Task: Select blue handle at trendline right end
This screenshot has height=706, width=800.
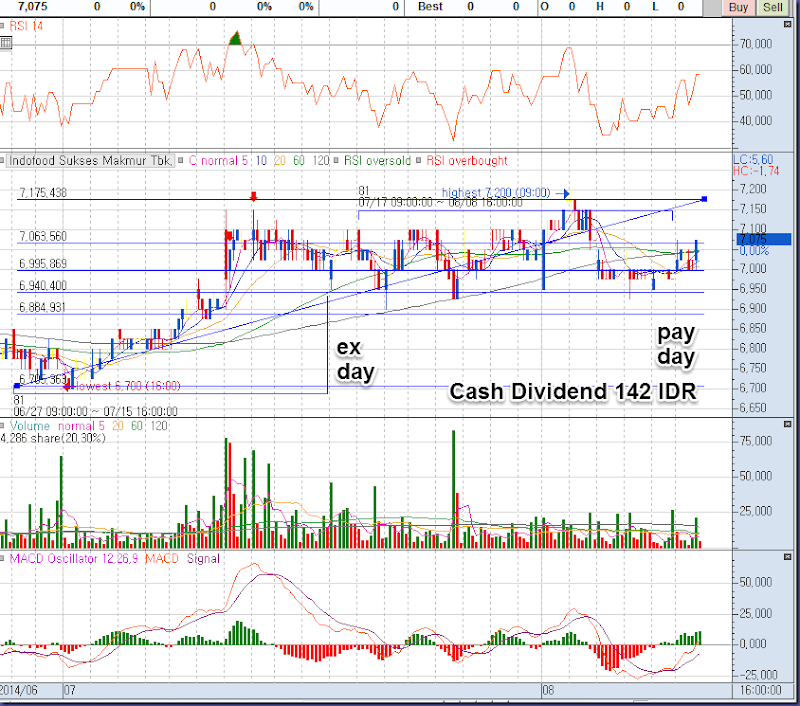Action: pyautogui.click(x=705, y=199)
